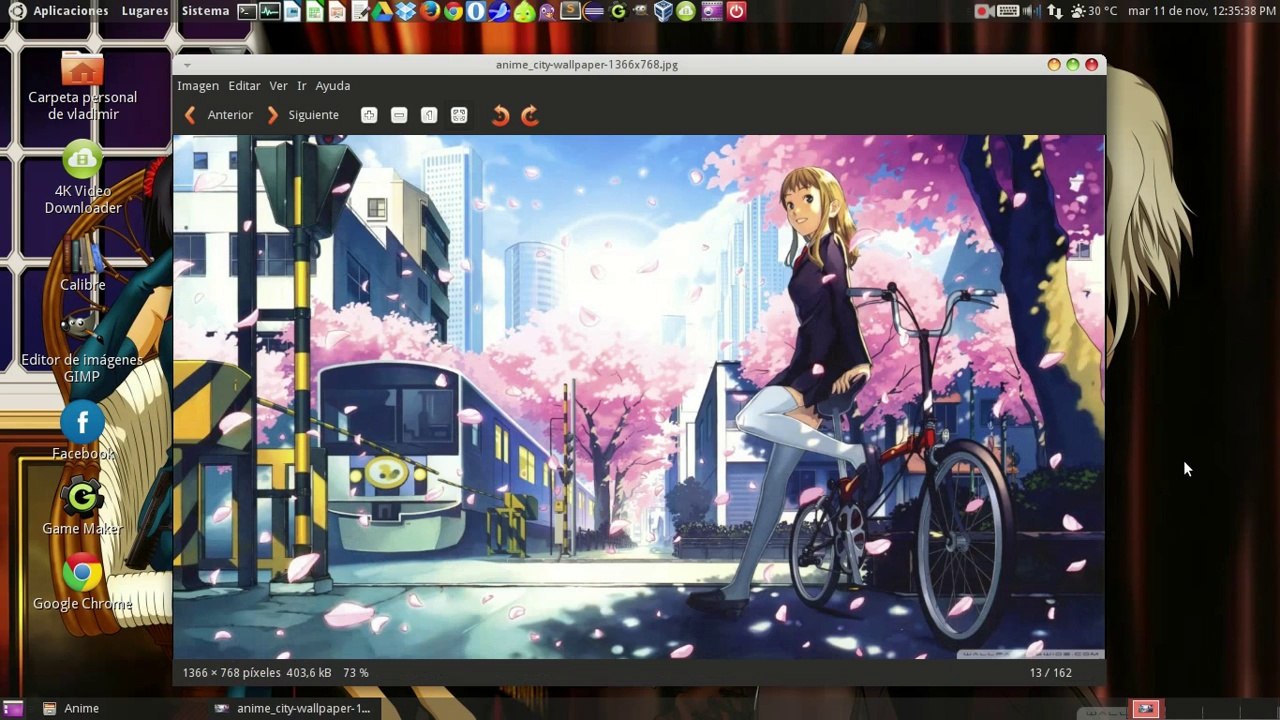Launch Sublime Text from the top panel
This screenshot has width=1280, height=720.
570,11
